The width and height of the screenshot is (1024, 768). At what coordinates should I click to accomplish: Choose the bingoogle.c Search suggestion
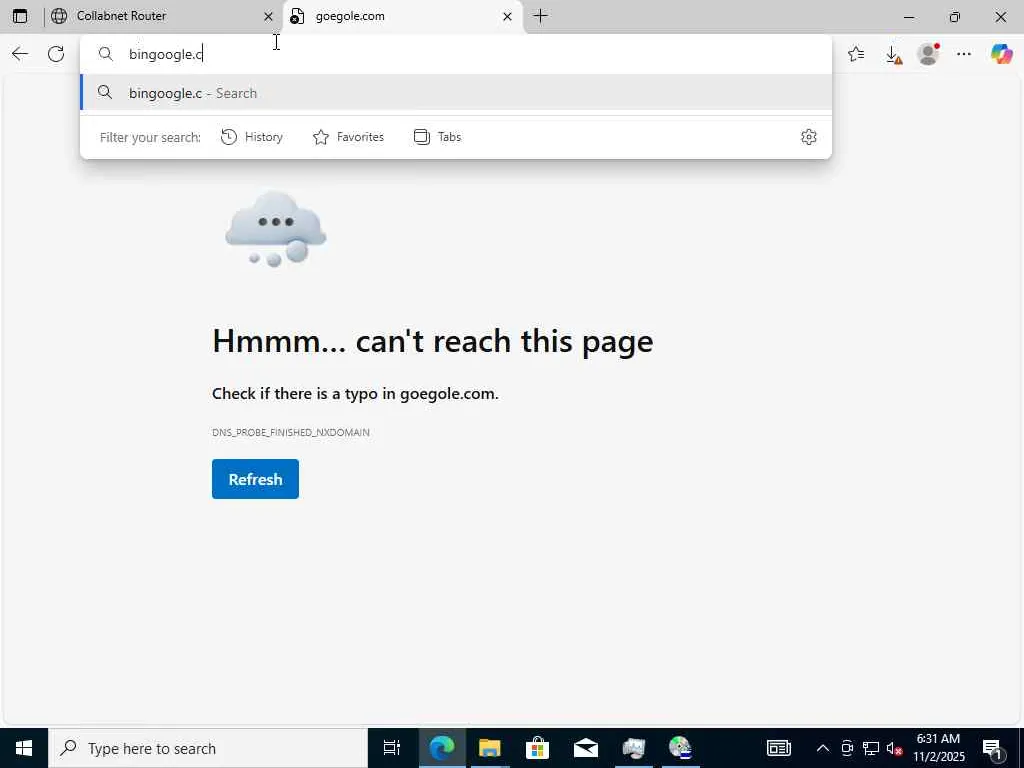click(456, 93)
